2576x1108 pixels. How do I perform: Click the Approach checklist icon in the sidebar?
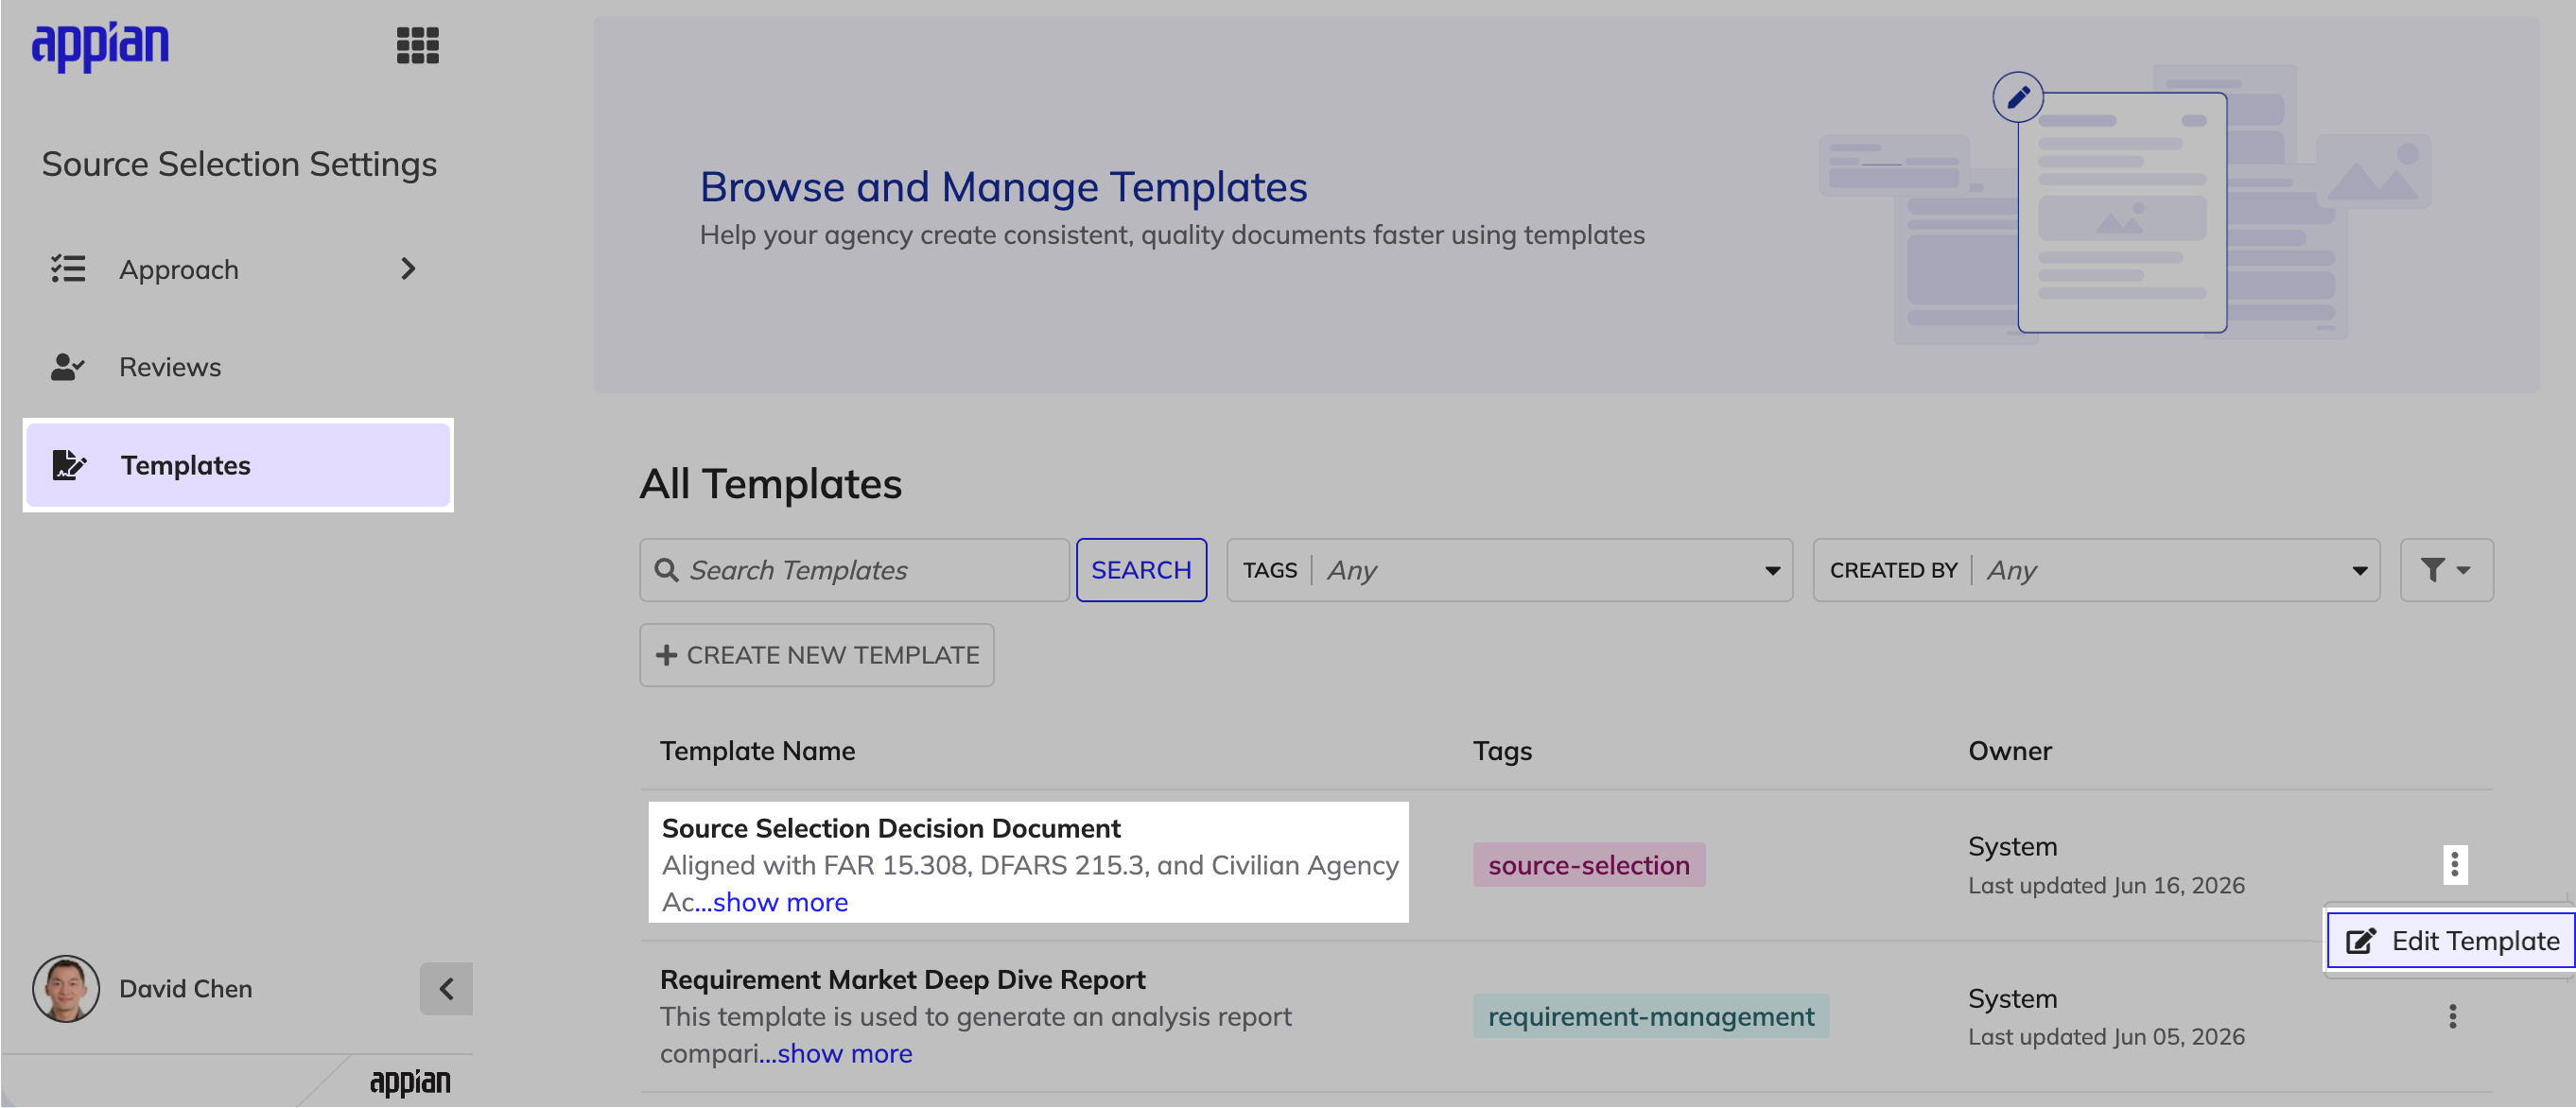pos(68,269)
